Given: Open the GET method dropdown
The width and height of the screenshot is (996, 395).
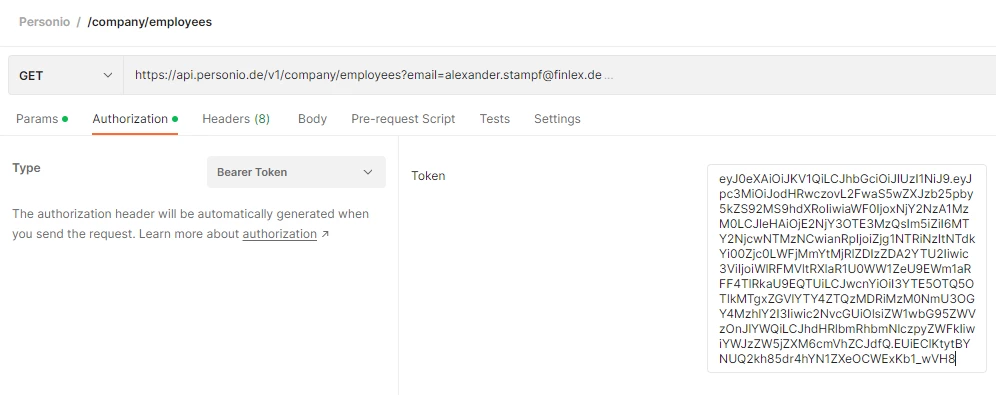Looking at the screenshot, I should (x=65, y=76).
